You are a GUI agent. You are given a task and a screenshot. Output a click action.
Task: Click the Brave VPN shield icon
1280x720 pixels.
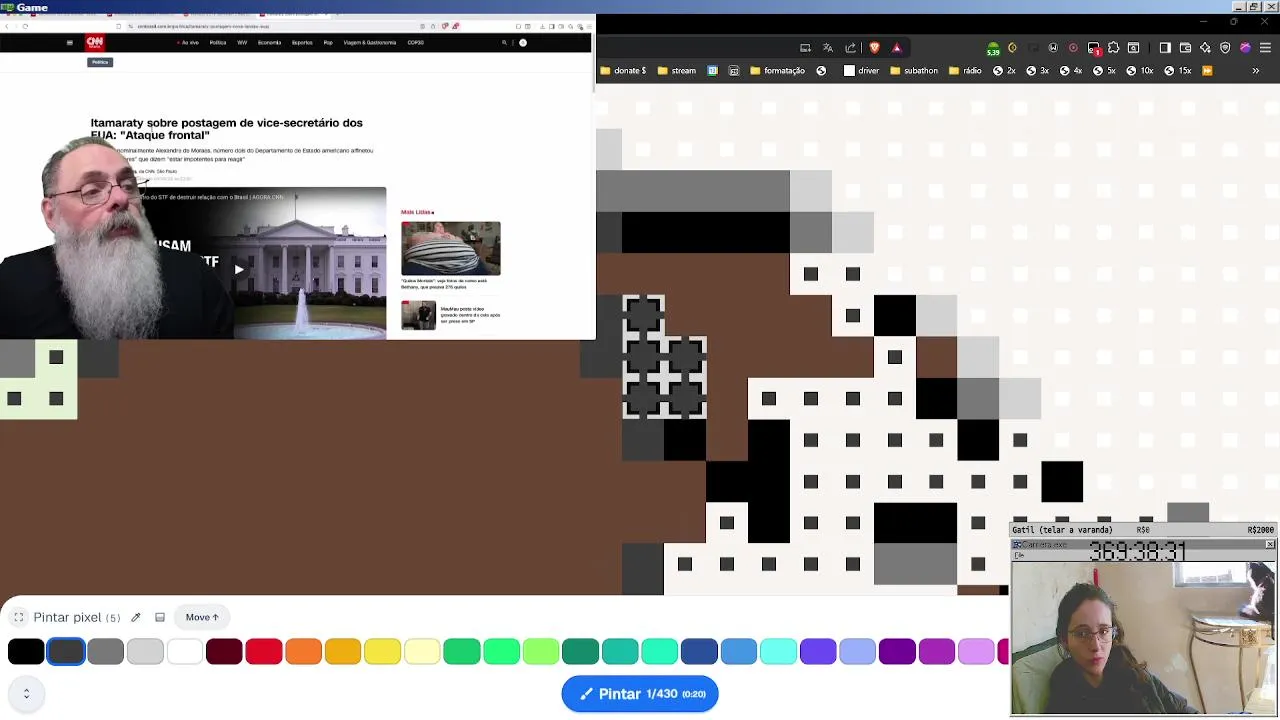(1225, 48)
